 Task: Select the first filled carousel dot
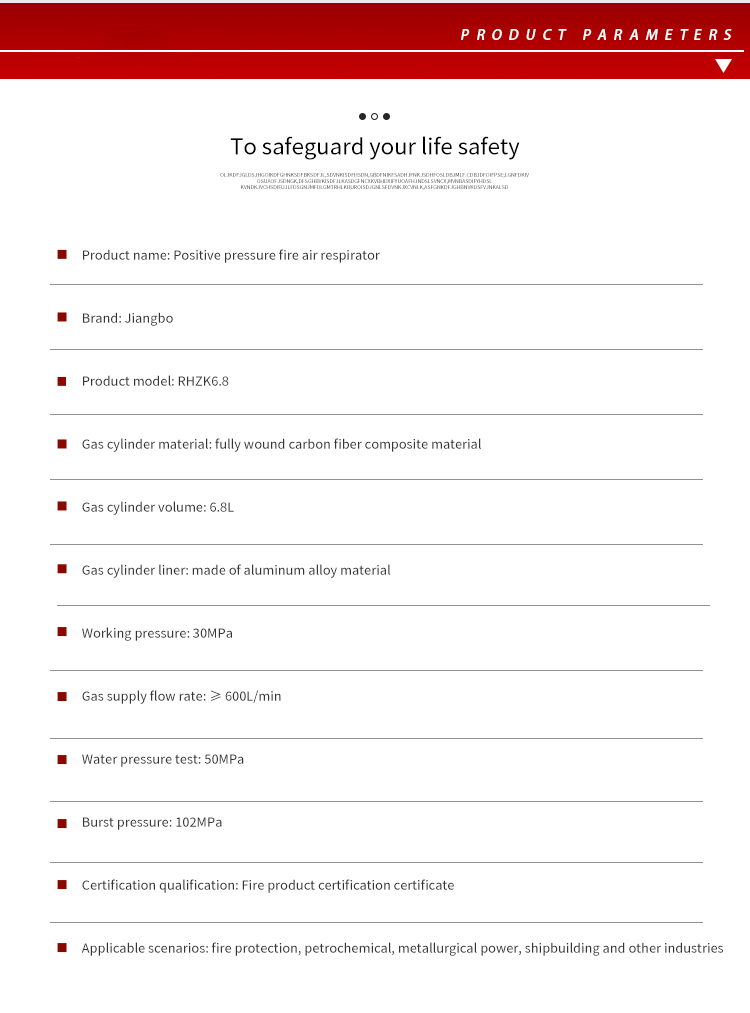[x=362, y=117]
